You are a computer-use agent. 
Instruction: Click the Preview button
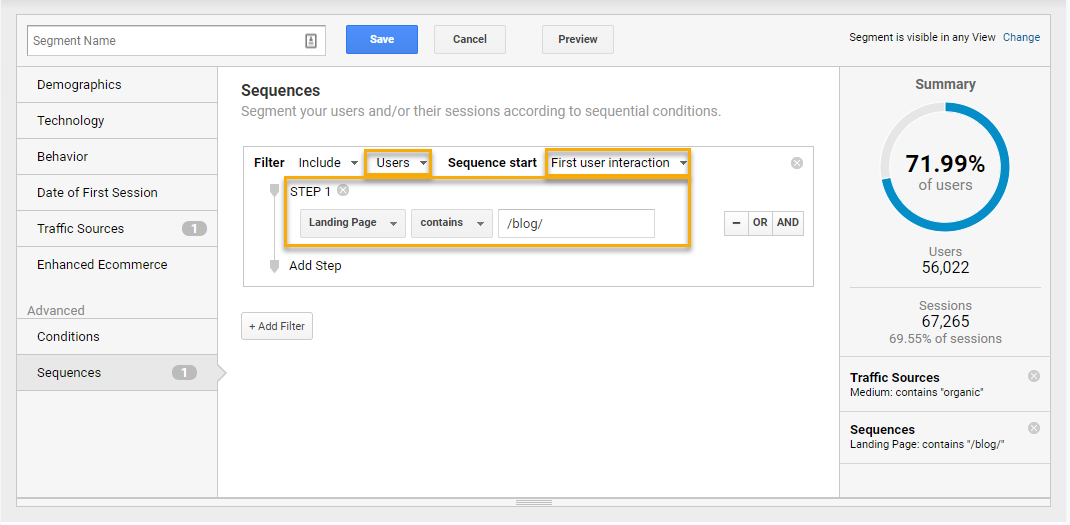pyautogui.click(x=577, y=40)
